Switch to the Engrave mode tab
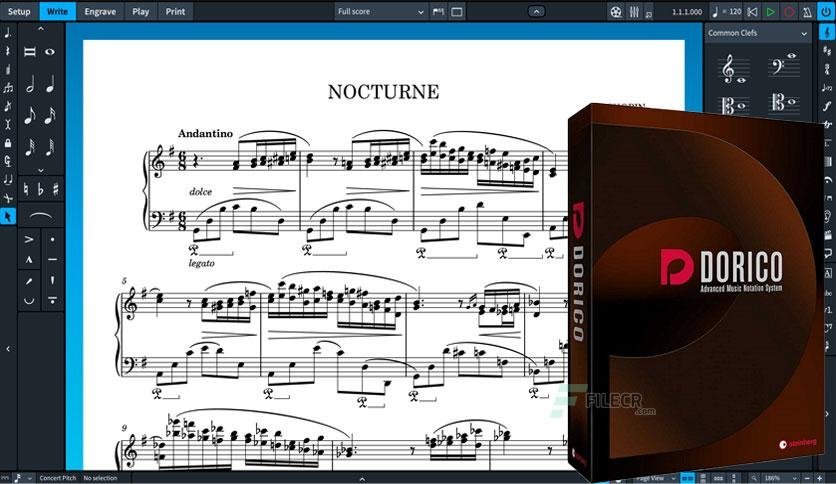This screenshot has width=836, height=484. click(98, 12)
